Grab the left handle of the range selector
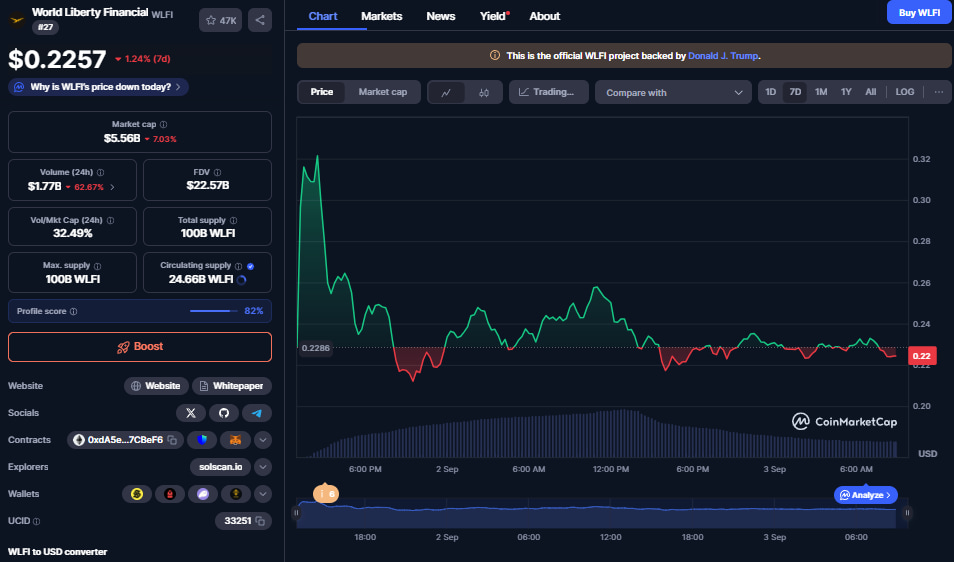This screenshot has height=562, width=954. [x=296, y=513]
